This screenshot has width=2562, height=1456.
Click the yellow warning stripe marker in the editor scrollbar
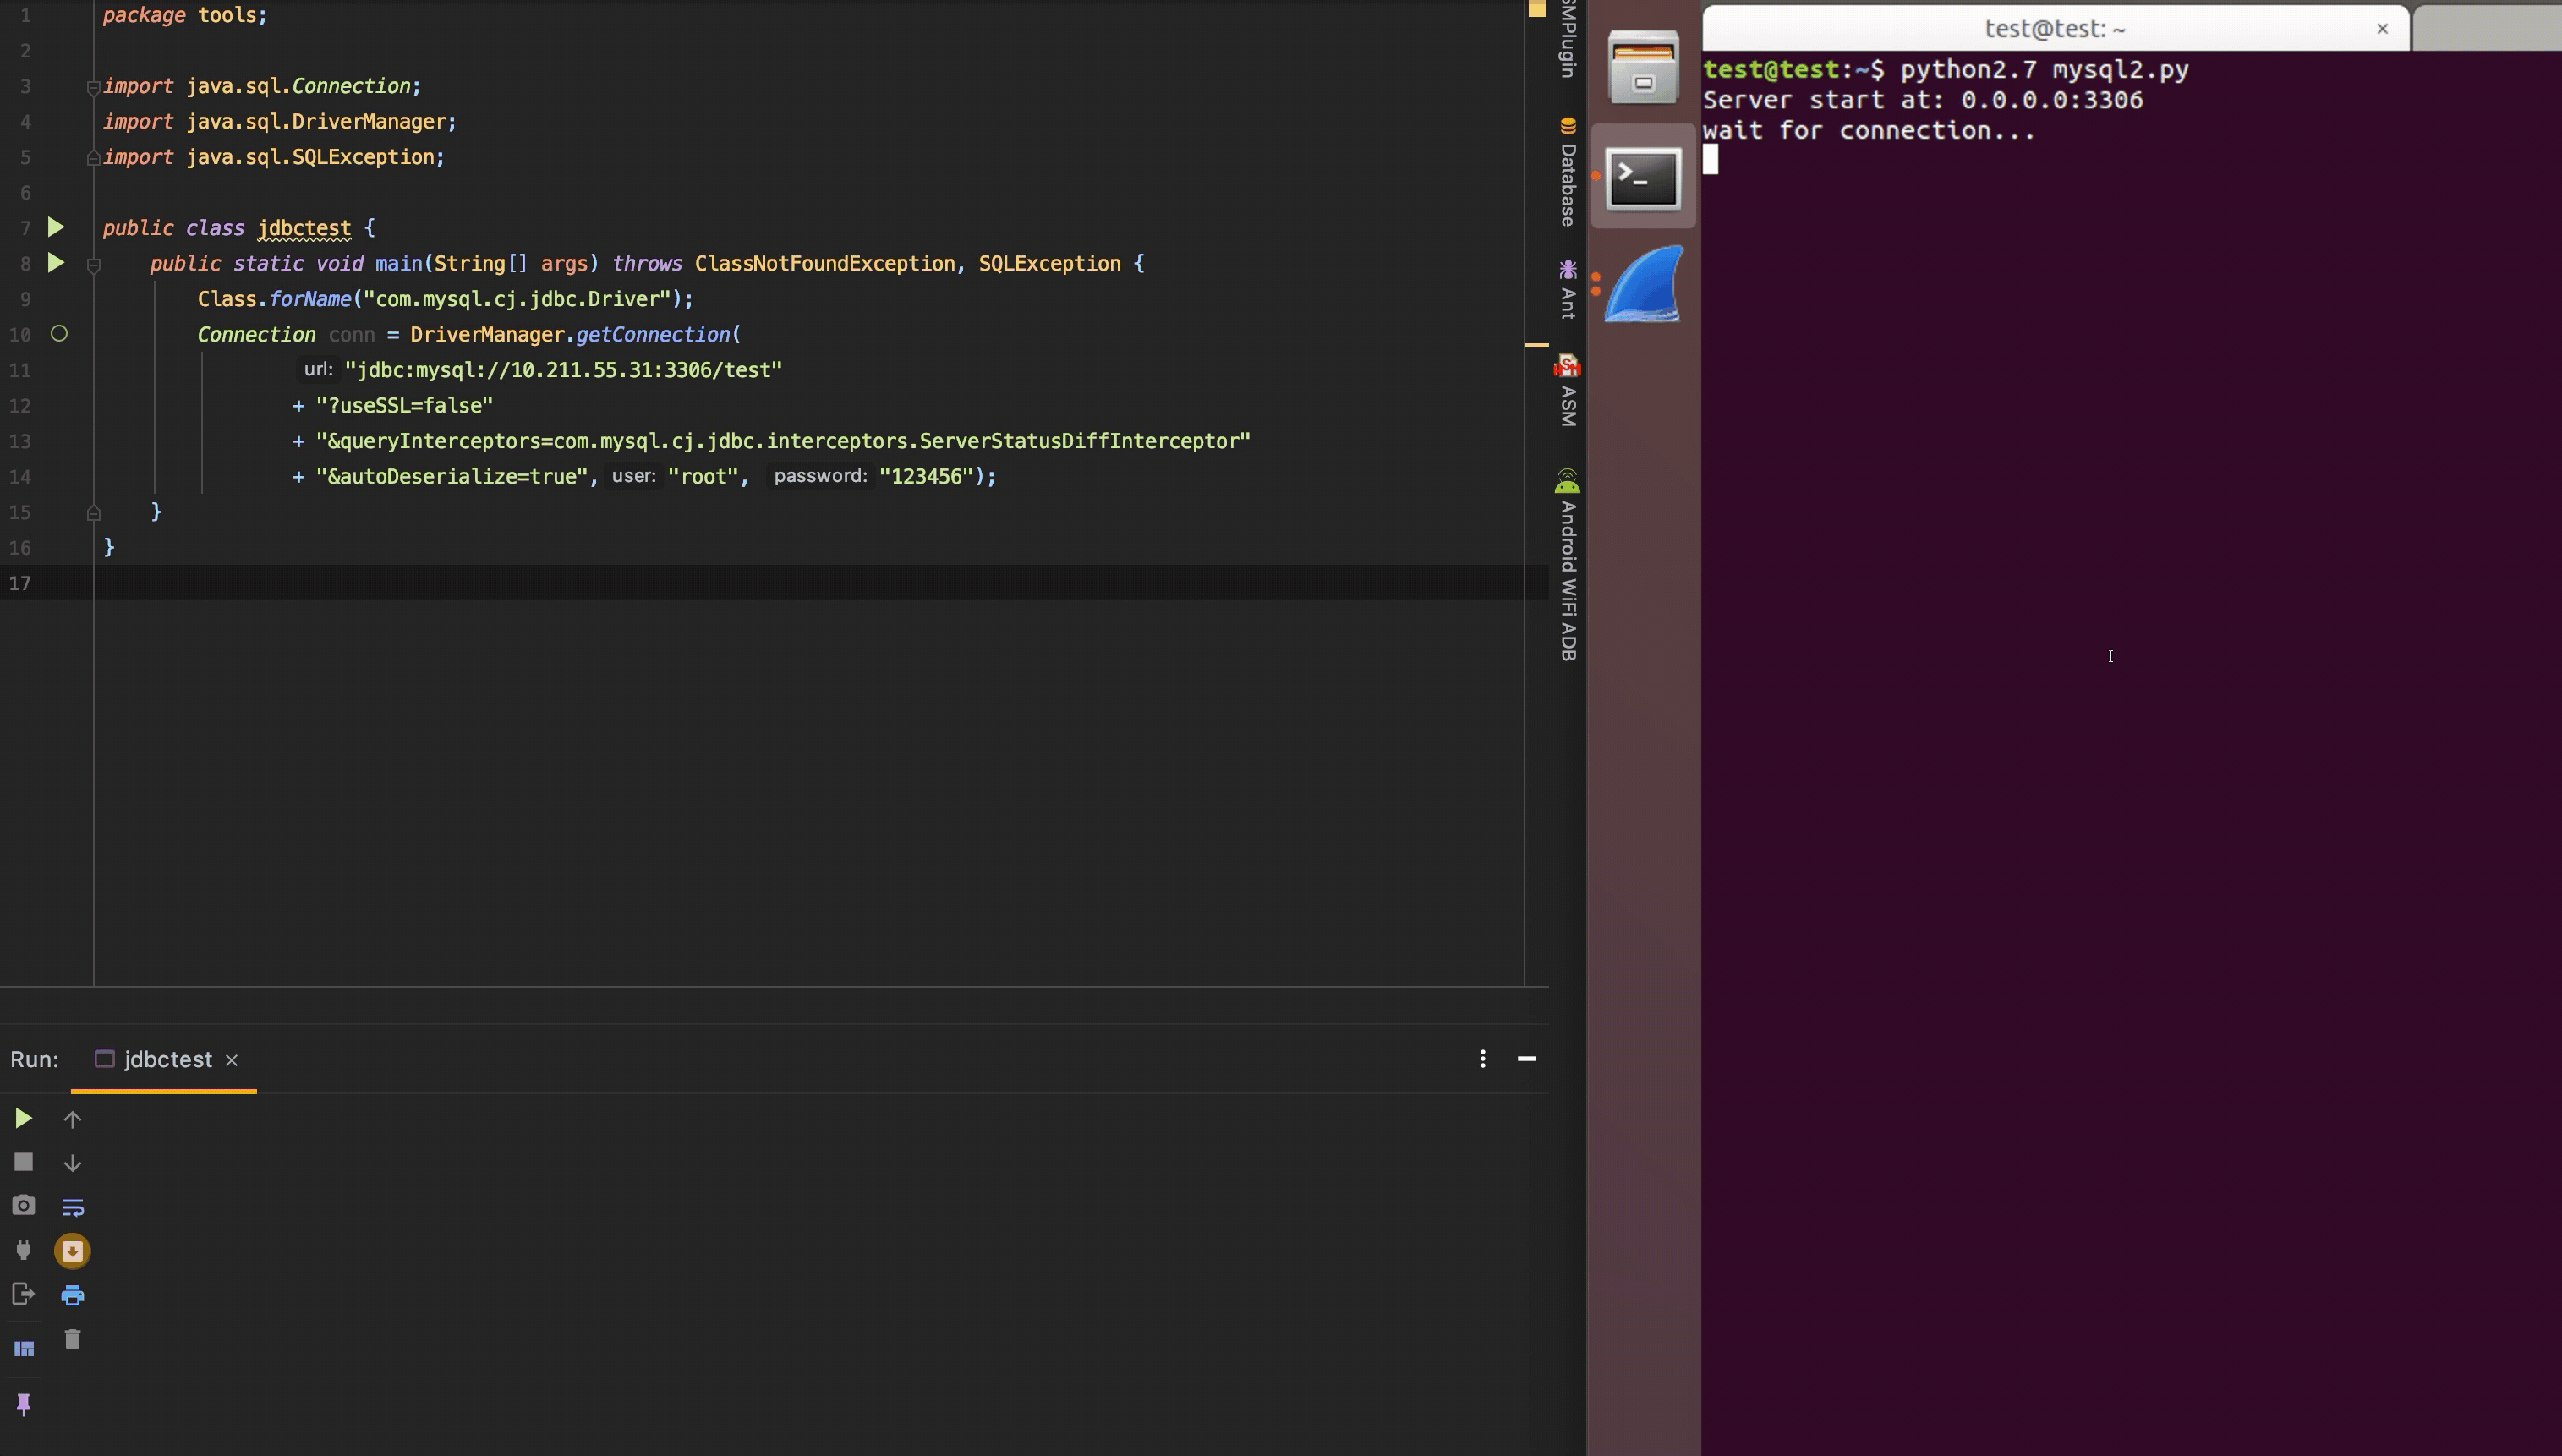[1536, 345]
